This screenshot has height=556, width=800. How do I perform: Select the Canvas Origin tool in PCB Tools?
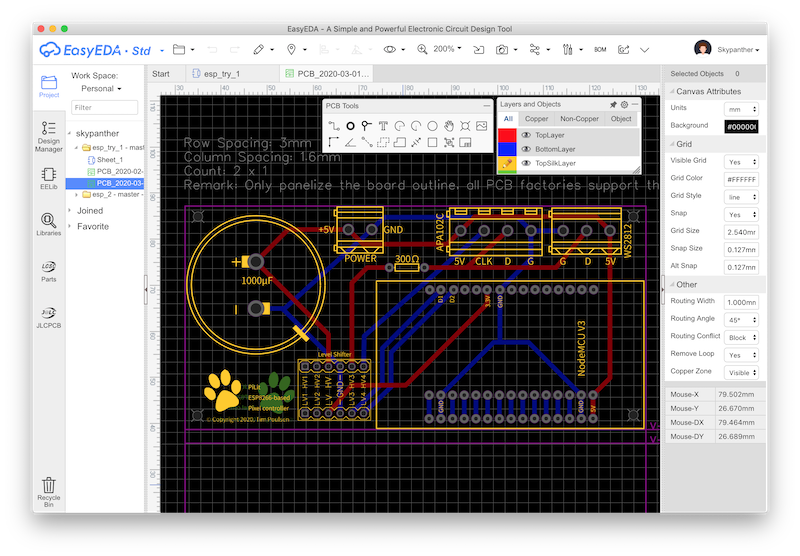pos(334,142)
